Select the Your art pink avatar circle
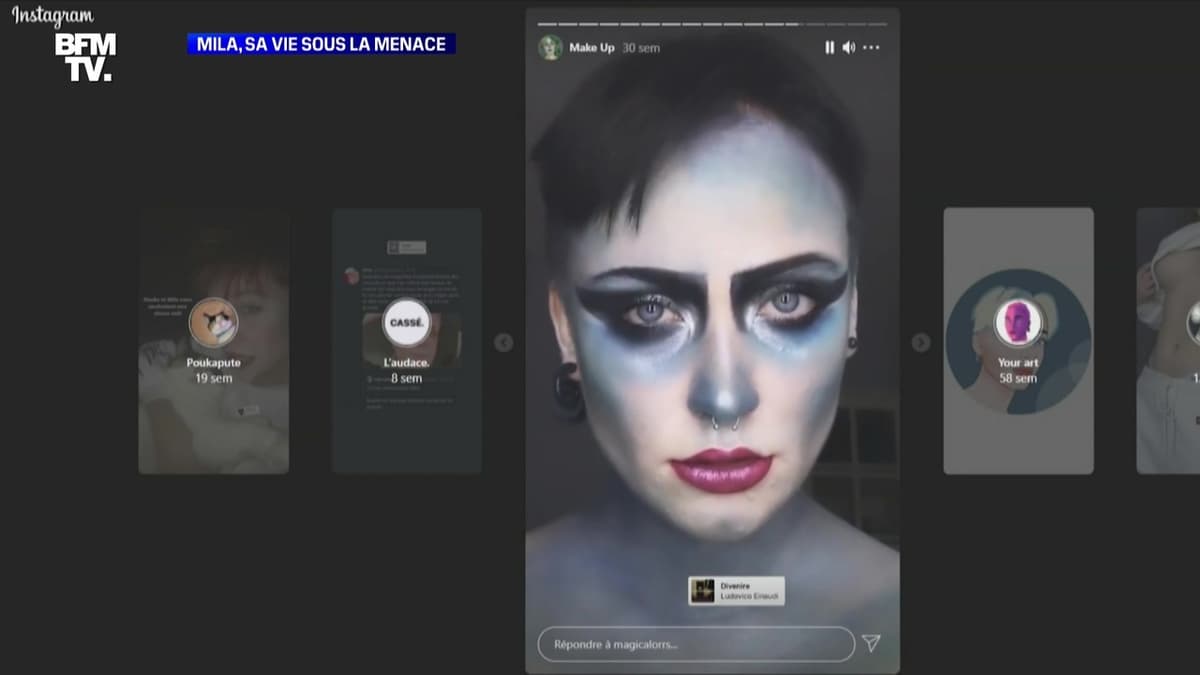1200x675 pixels. tap(1018, 323)
